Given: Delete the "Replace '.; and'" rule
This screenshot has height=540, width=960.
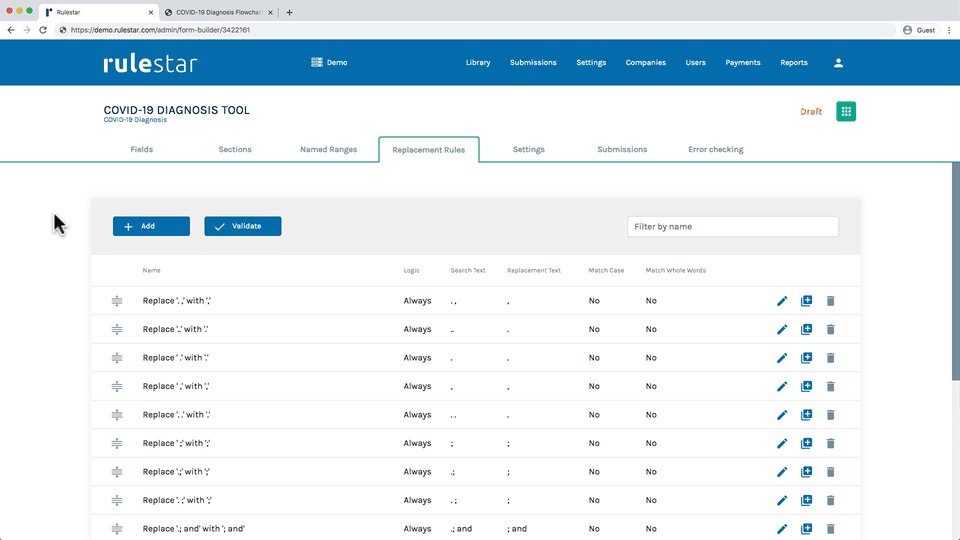Looking at the screenshot, I should (x=830, y=528).
